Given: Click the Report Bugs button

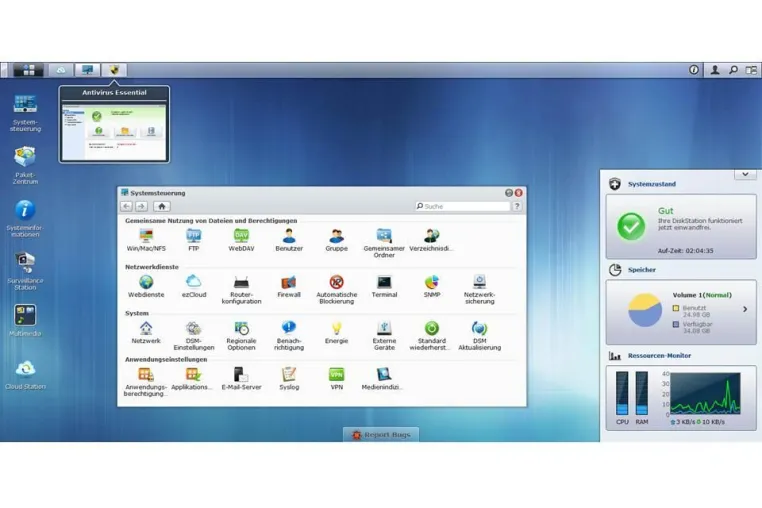Looking at the screenshot, I should 381,435.
